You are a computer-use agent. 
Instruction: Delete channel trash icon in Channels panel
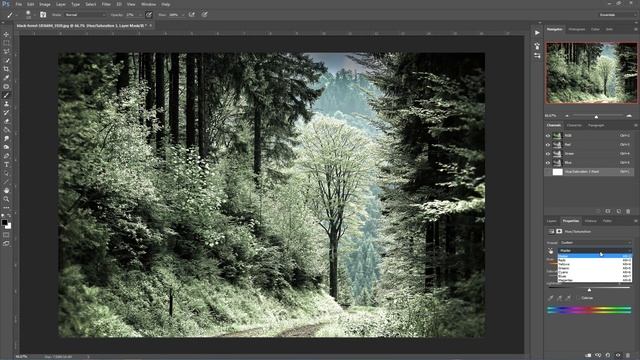coord(628,211)
